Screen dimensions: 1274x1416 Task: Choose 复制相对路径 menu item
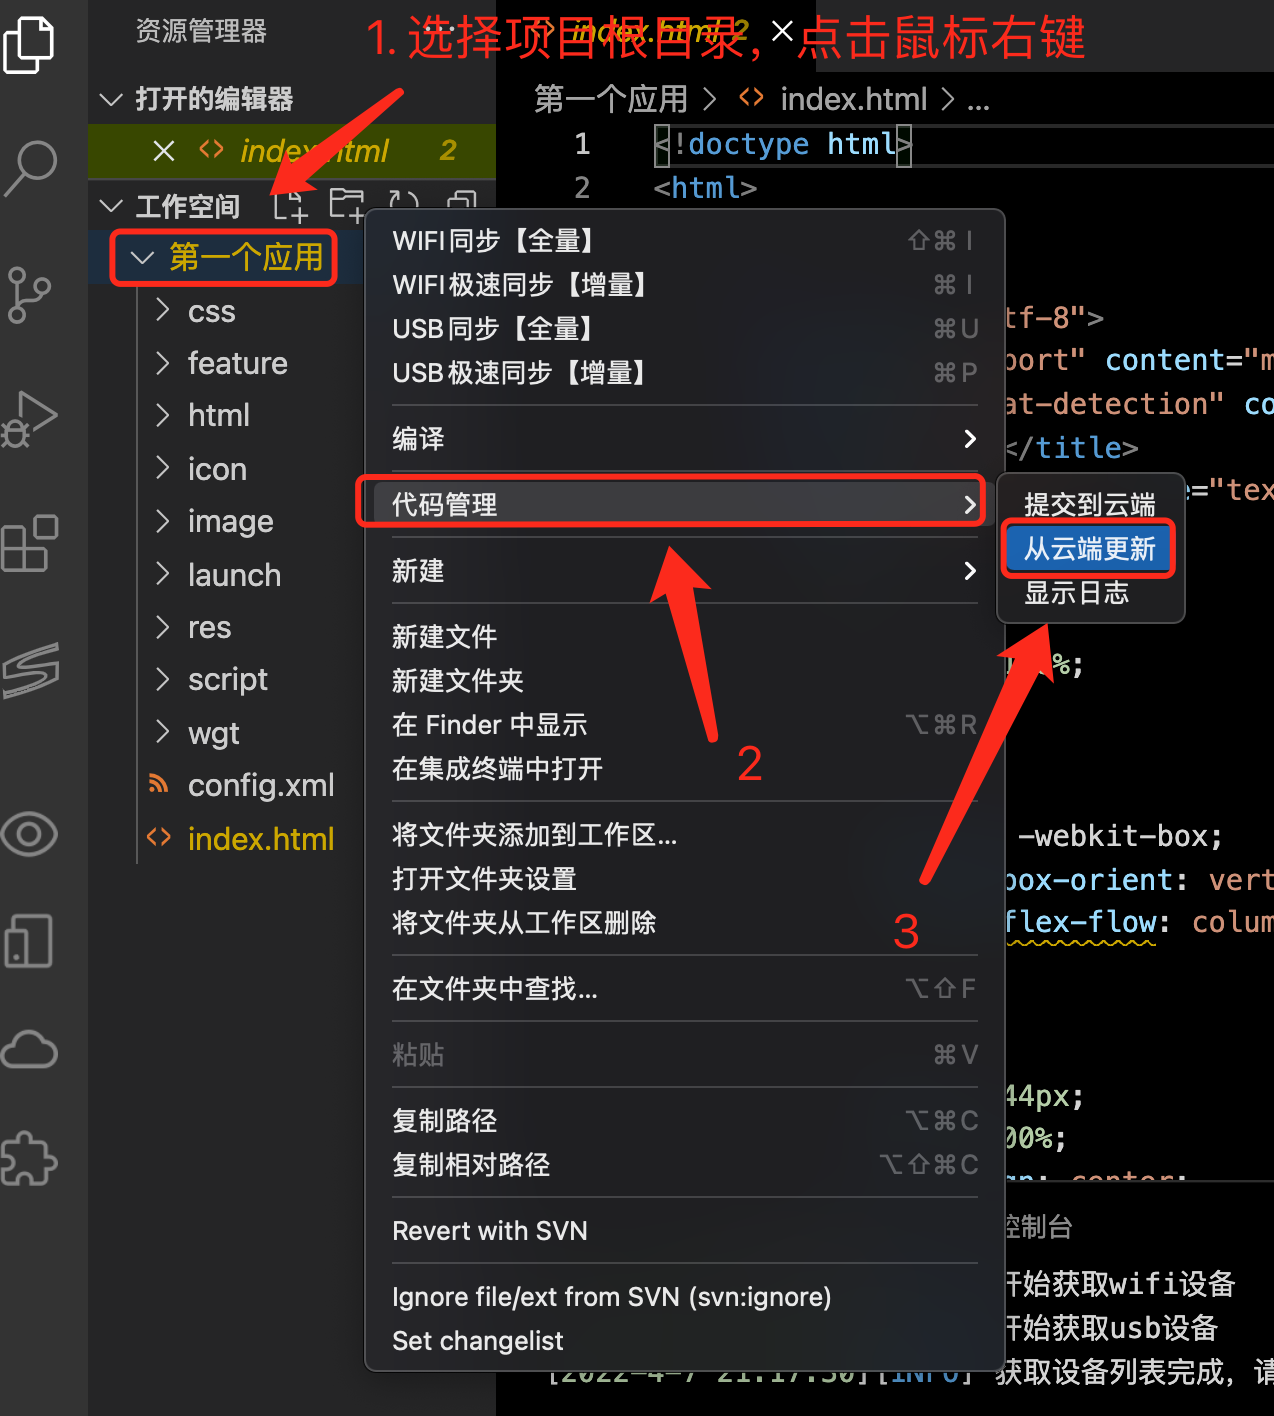684,1165
